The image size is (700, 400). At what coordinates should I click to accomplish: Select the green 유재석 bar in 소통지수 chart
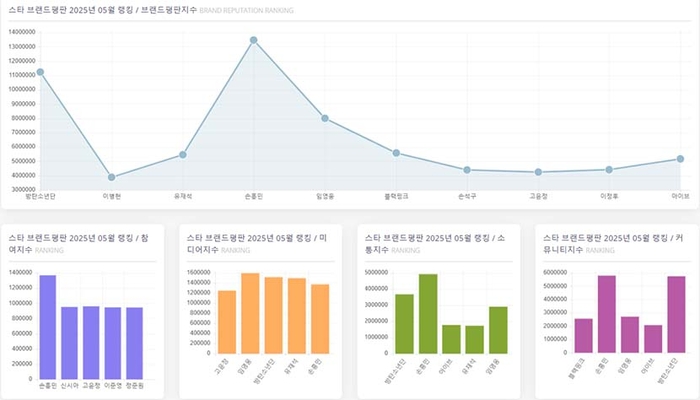(475, 340)
